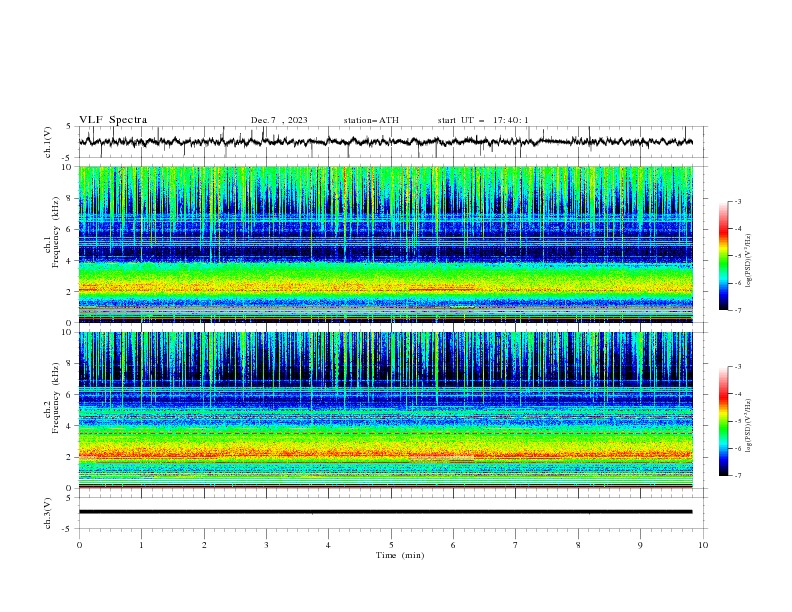The height and width of the screenshot is (612, 792).
Task: Click time axis tick label "1"
Action: tap(141, 545)
